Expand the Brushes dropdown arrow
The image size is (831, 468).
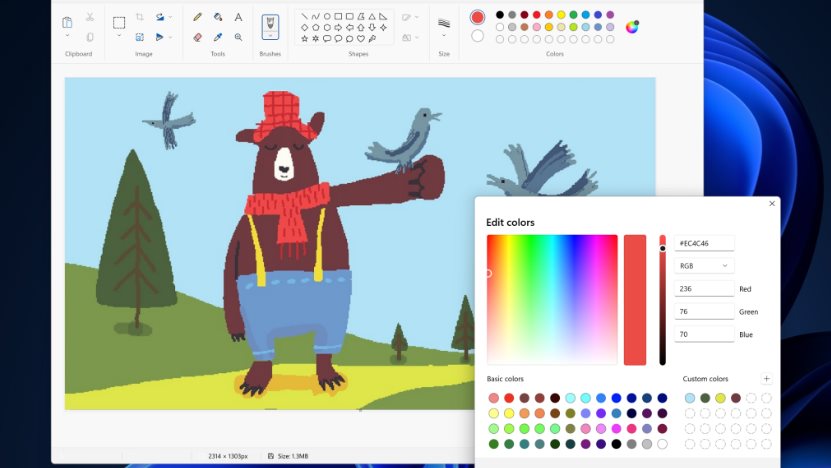click(270, 34)
